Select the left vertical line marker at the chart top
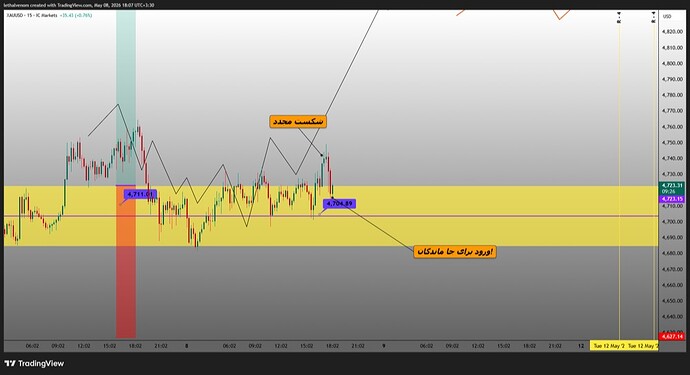The height and width of the screenshot is (375, 690). [x=619, y=18]
